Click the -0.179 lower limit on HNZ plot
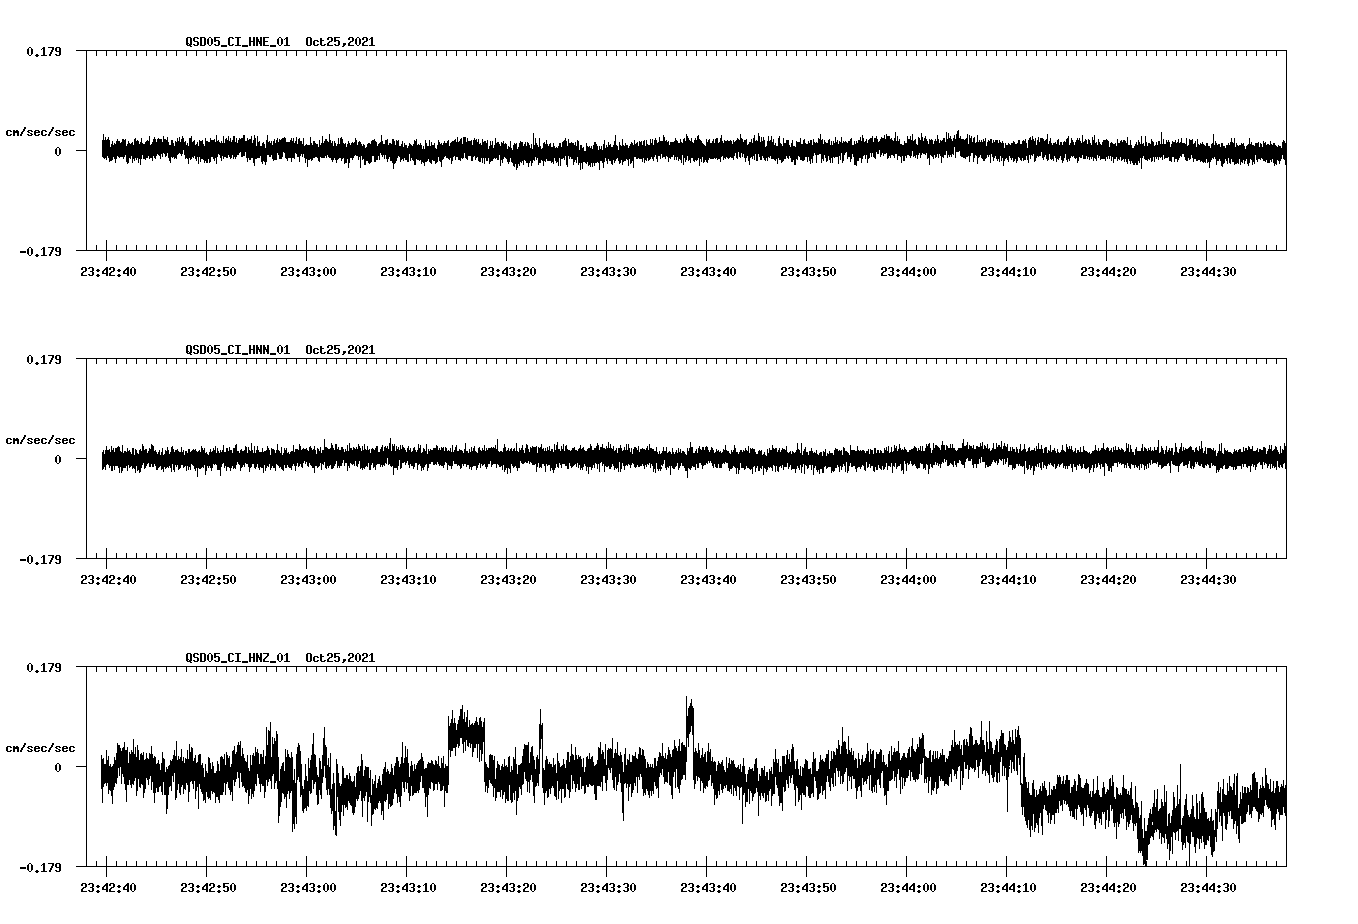The image size is (1358, 924). pos(40,867)
